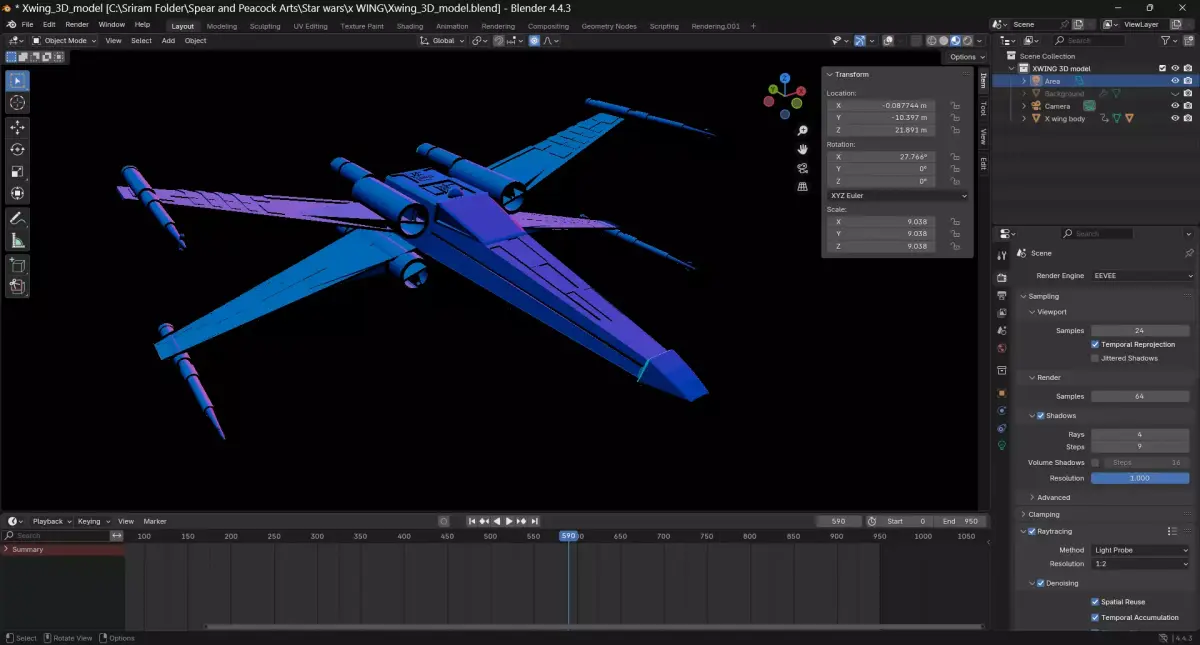Toggle the Raytracing checkbox
Screen dimensions: 1200x645
pos(1032,531)
